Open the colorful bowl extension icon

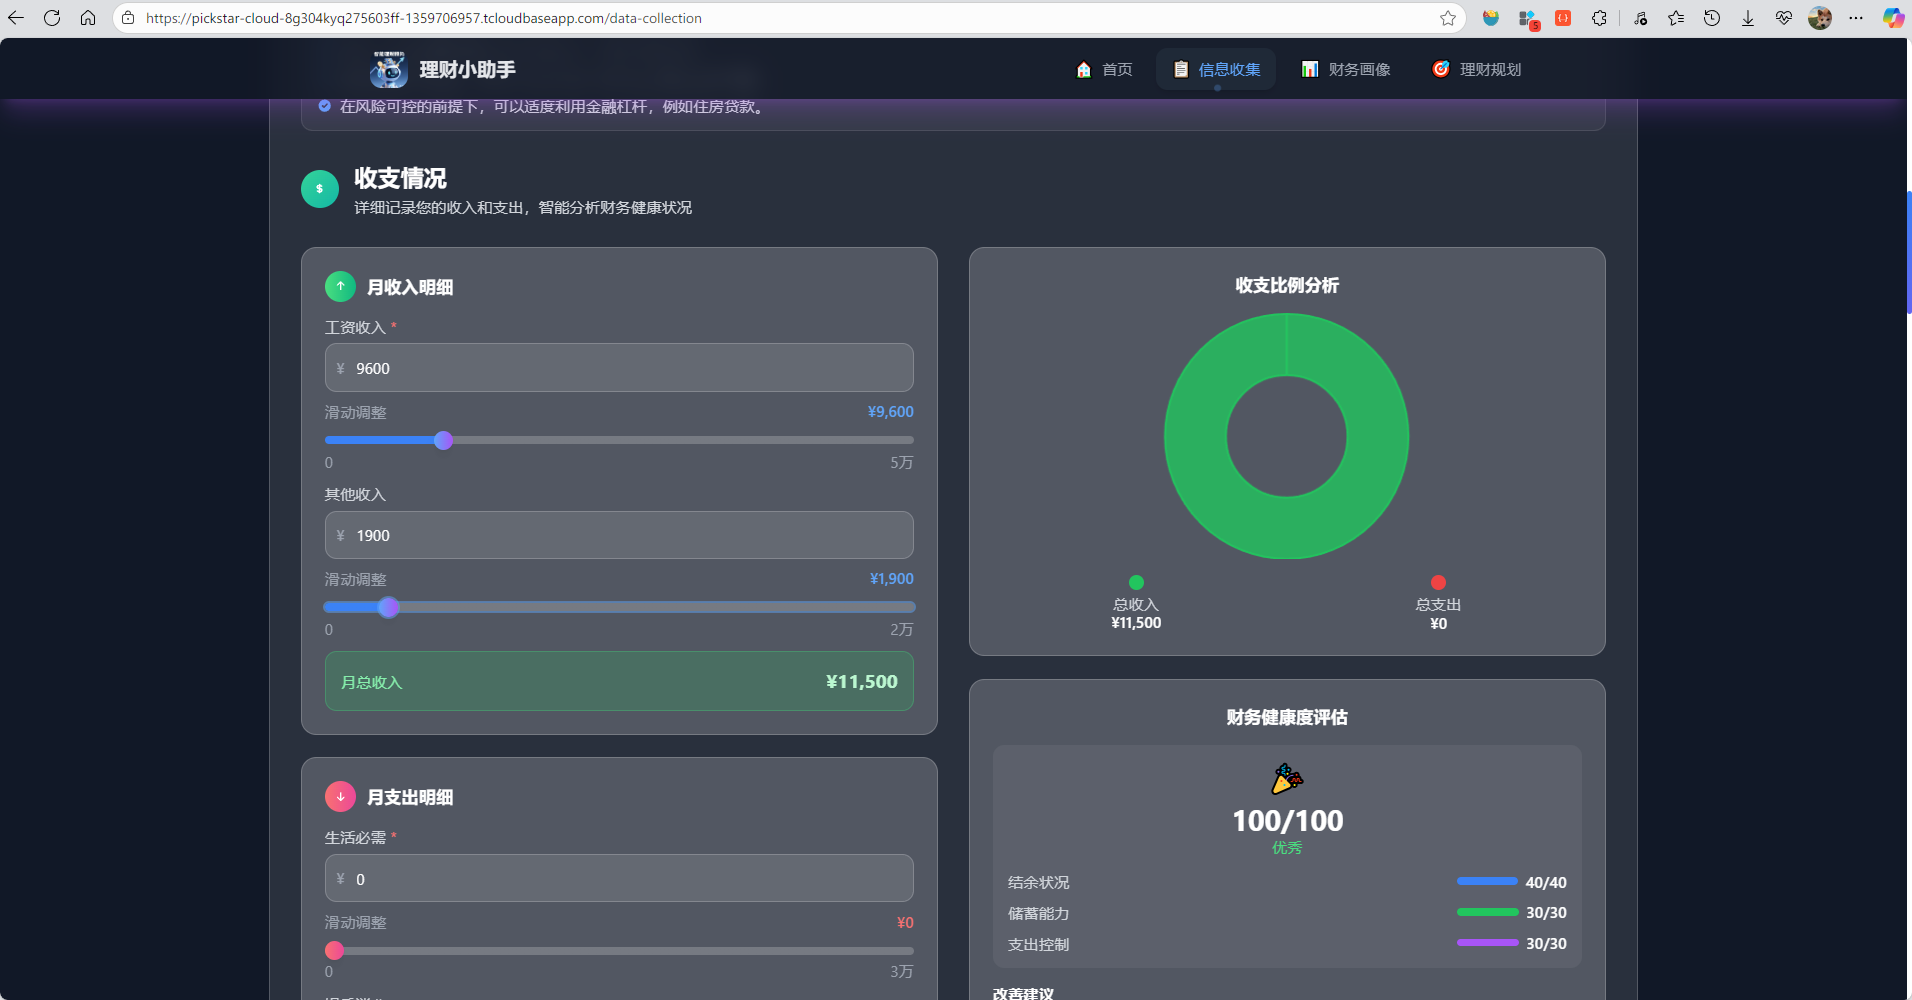pyautogui.click(x=1491, y=18)
